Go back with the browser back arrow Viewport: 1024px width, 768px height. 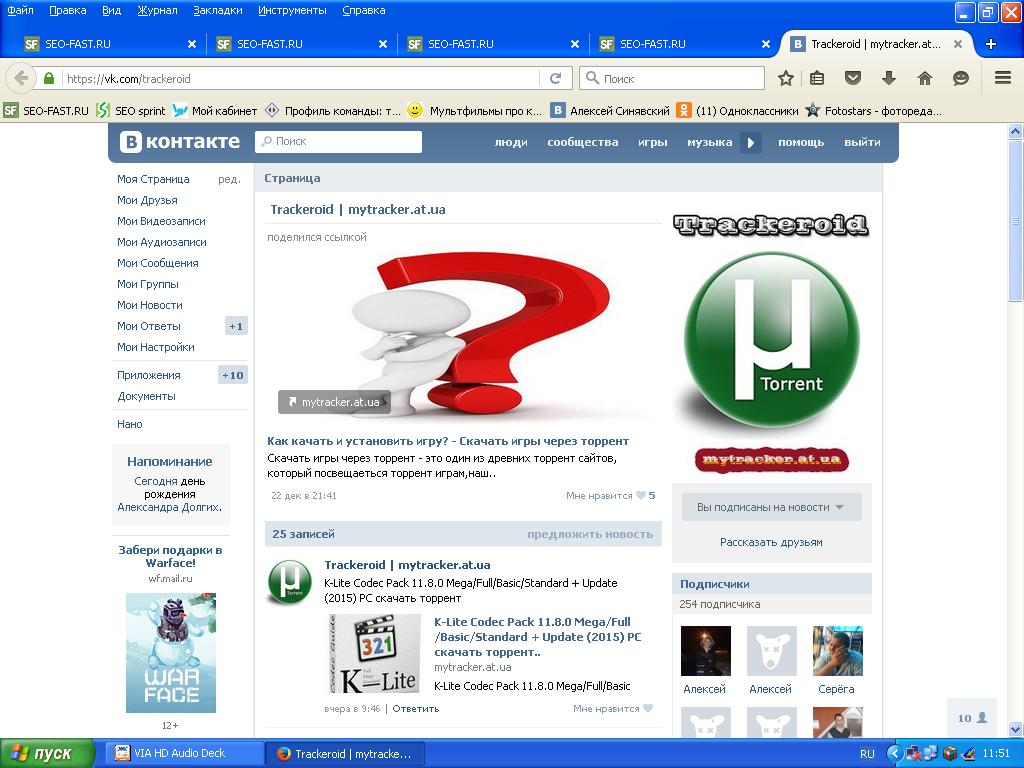click(21, 78)
